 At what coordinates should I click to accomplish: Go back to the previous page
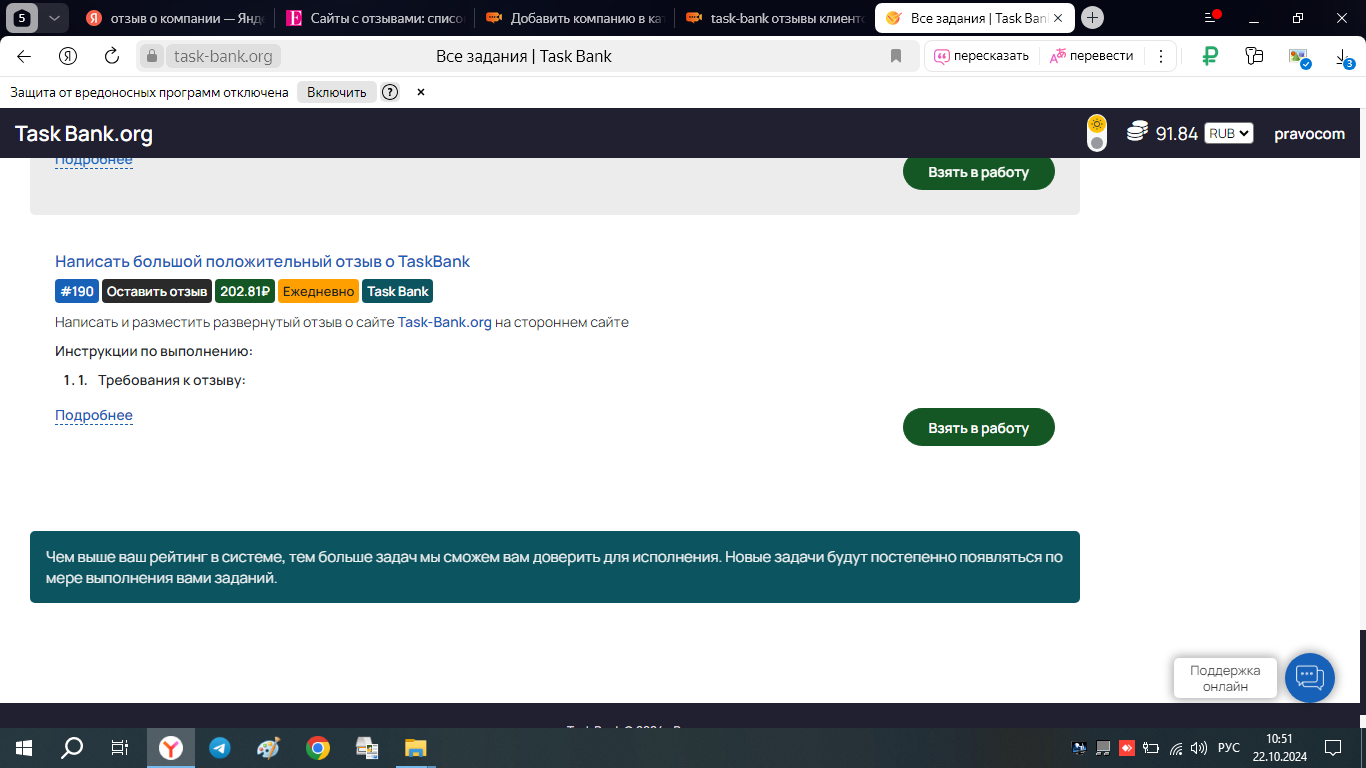coord(24,56)
